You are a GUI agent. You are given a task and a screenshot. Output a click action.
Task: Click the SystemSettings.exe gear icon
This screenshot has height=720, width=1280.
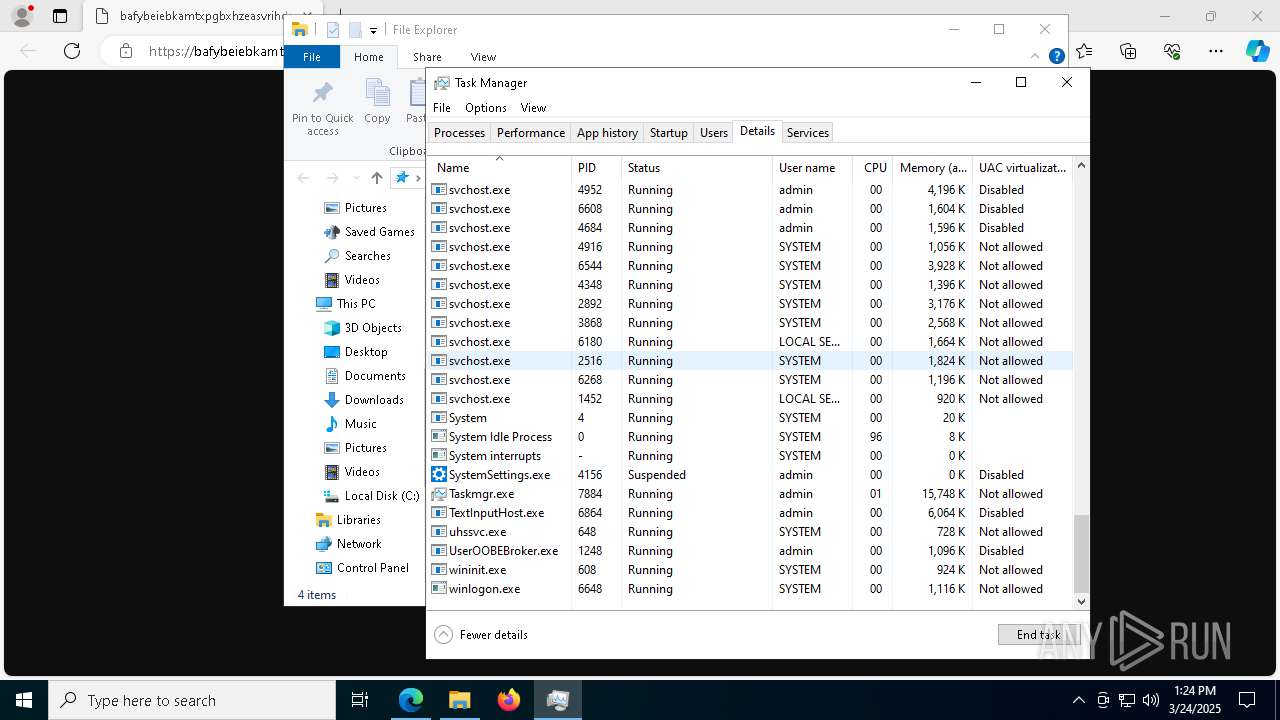(x=439, y=475)
